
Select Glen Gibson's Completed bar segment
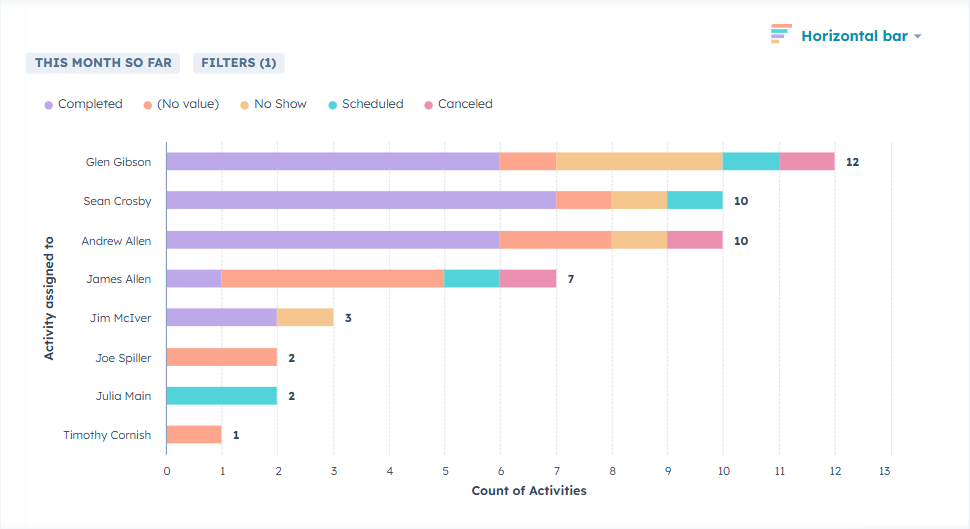tap(332, 161)
